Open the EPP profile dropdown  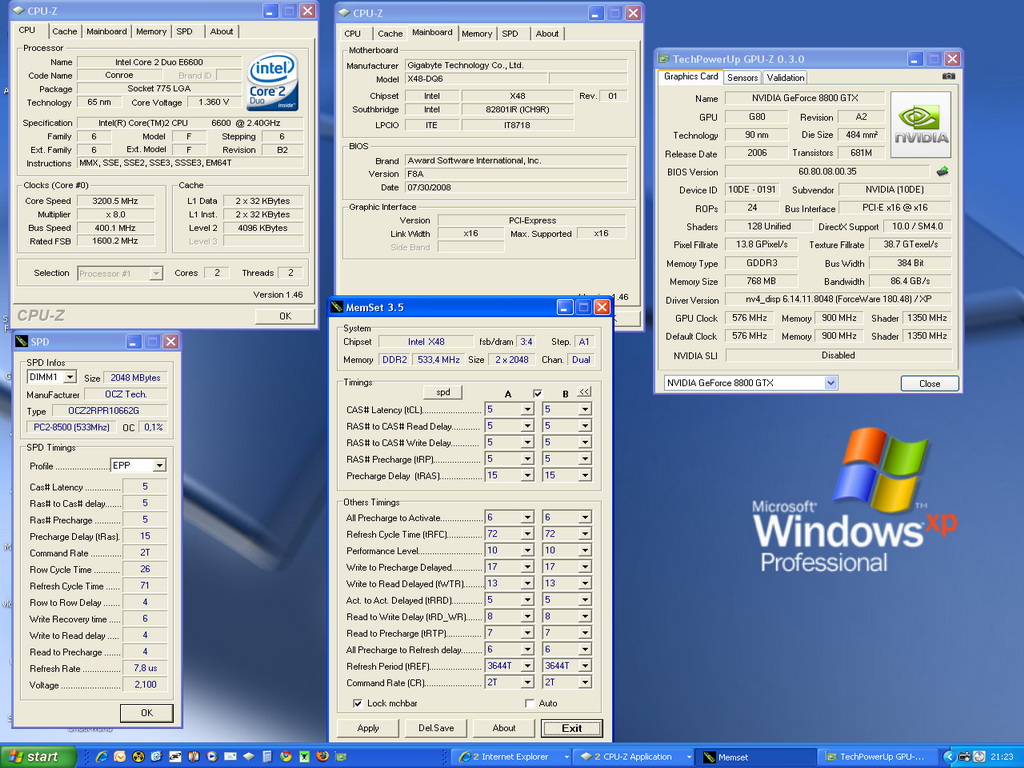coord(159,466)
